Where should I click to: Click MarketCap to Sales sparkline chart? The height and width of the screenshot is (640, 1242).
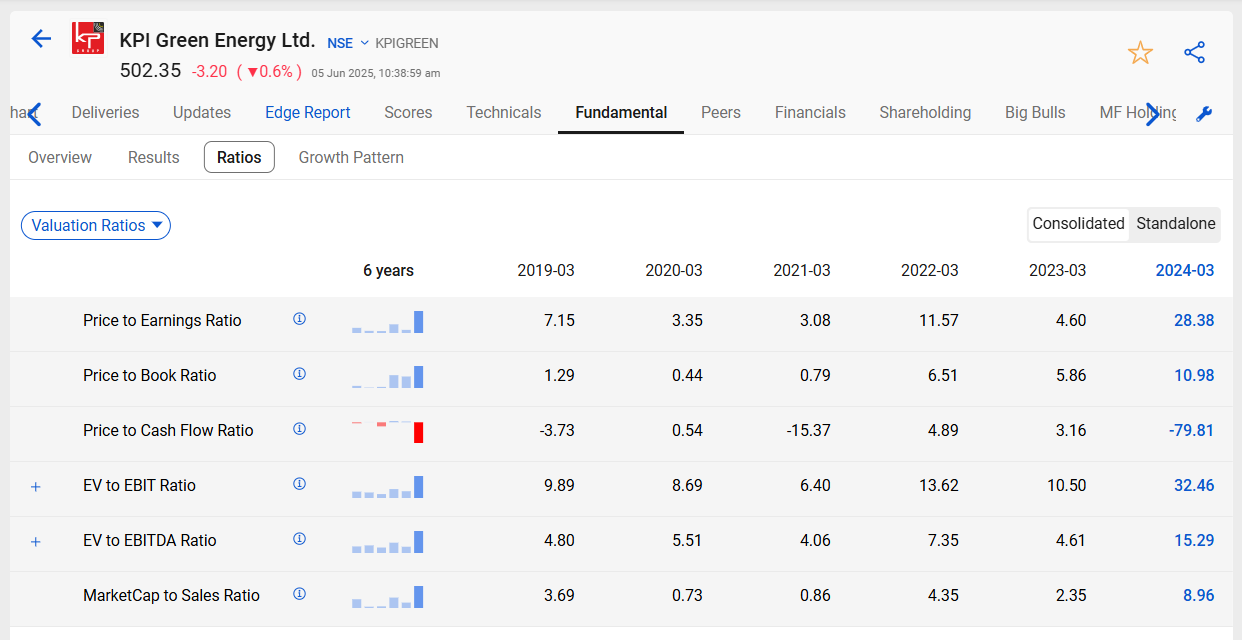click(x=388, y=597)
